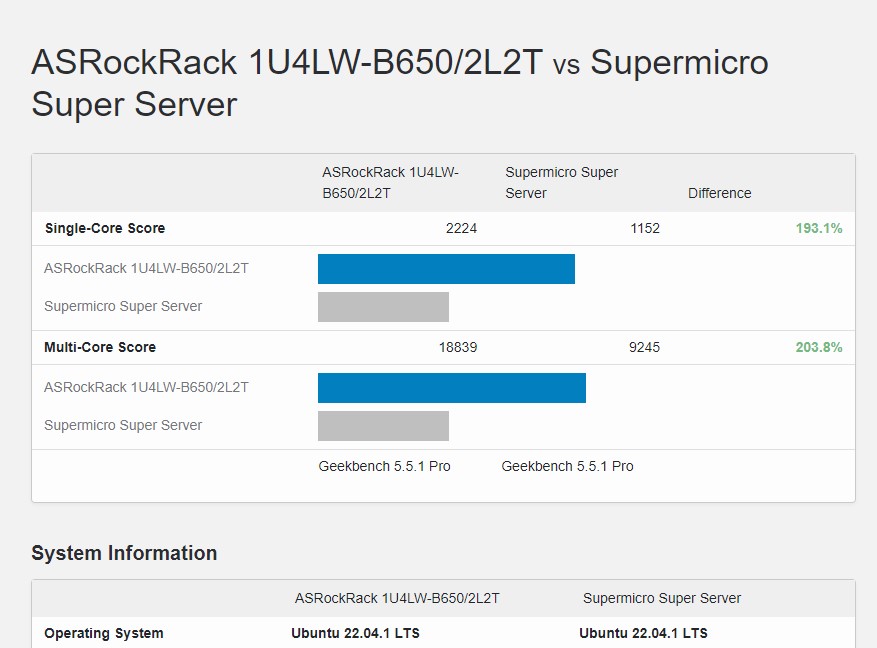
Task: Click the 1152 single-core score
Action: click(x=644, y=228)
